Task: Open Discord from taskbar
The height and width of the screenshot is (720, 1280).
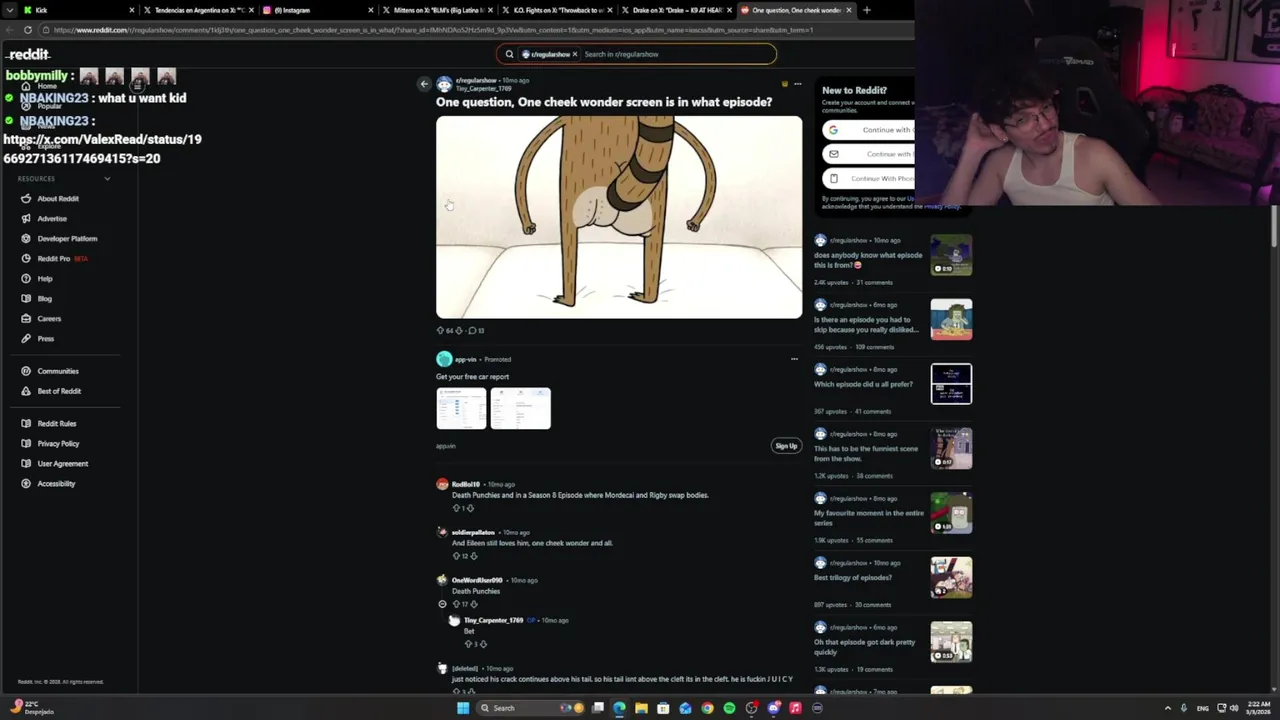Action: point(773,708)
